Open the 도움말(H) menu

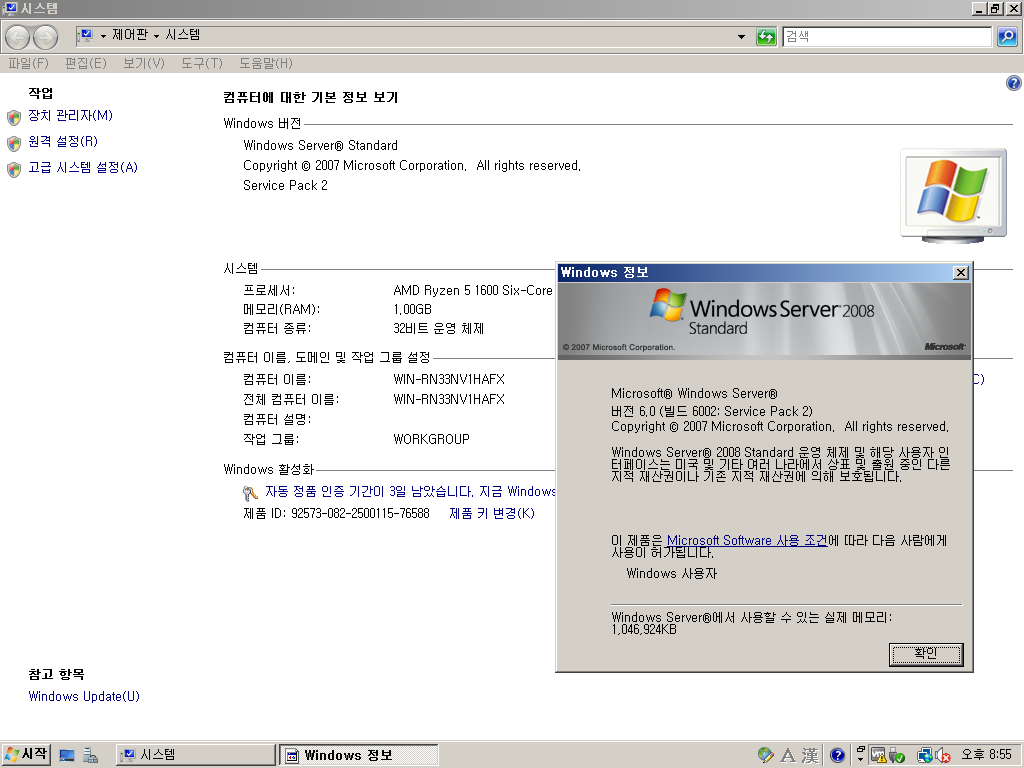266,63
